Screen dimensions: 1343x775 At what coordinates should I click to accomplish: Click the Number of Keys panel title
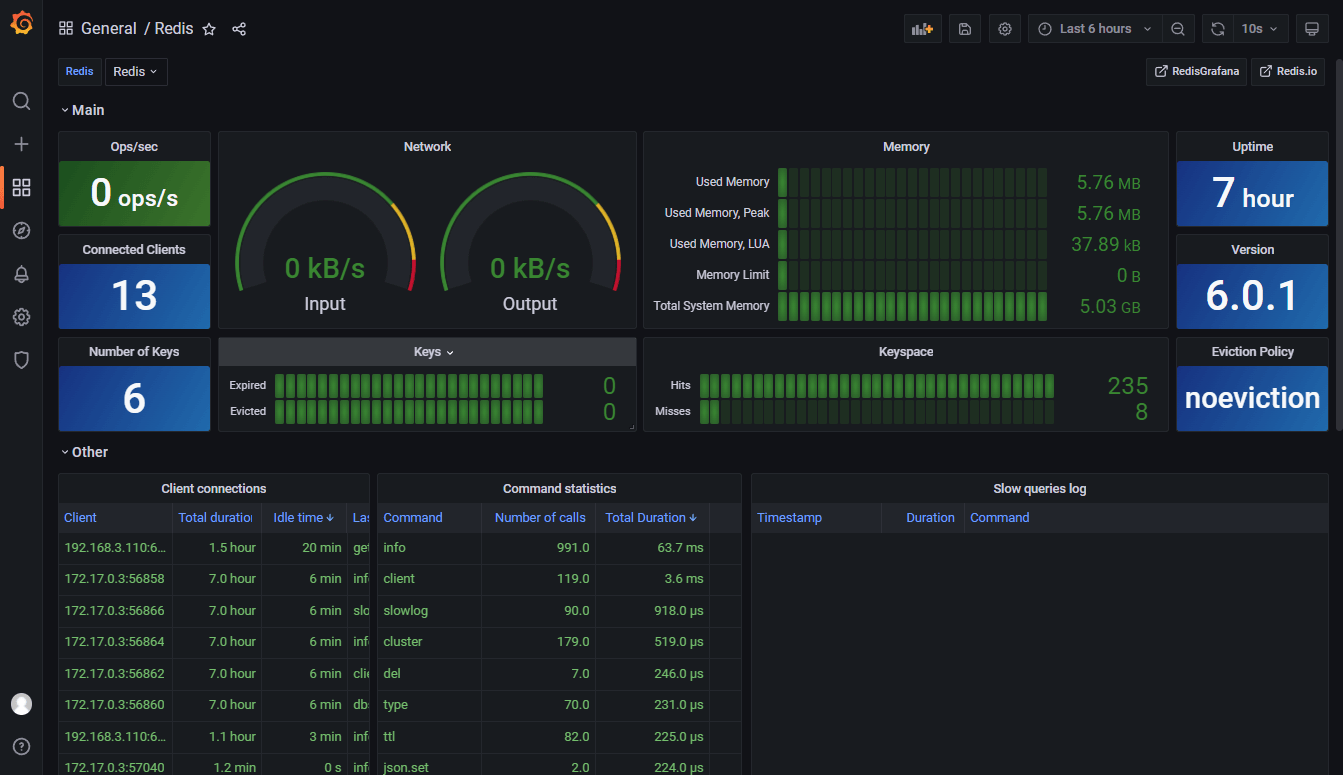pyautogui.click(x=134, y=352)
